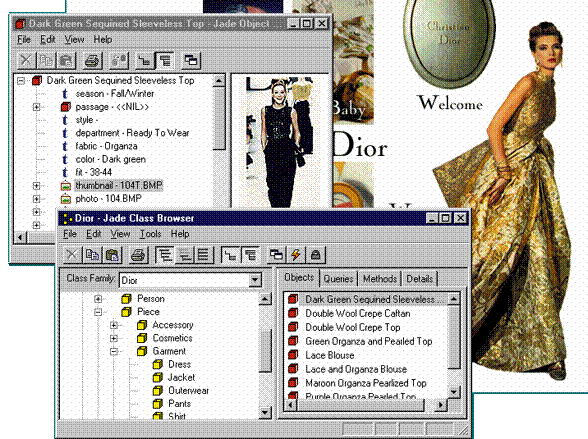Click the padlocks icon in Jade Object toolbar
This screenshot has height=439, width=588.
coord(119,60)
